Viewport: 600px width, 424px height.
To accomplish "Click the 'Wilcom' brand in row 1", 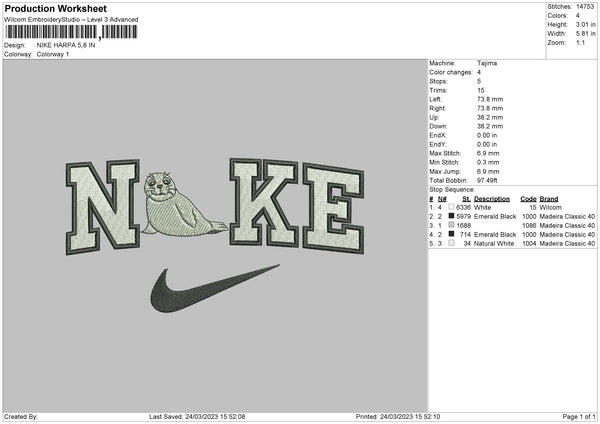I will click(551, 207).
